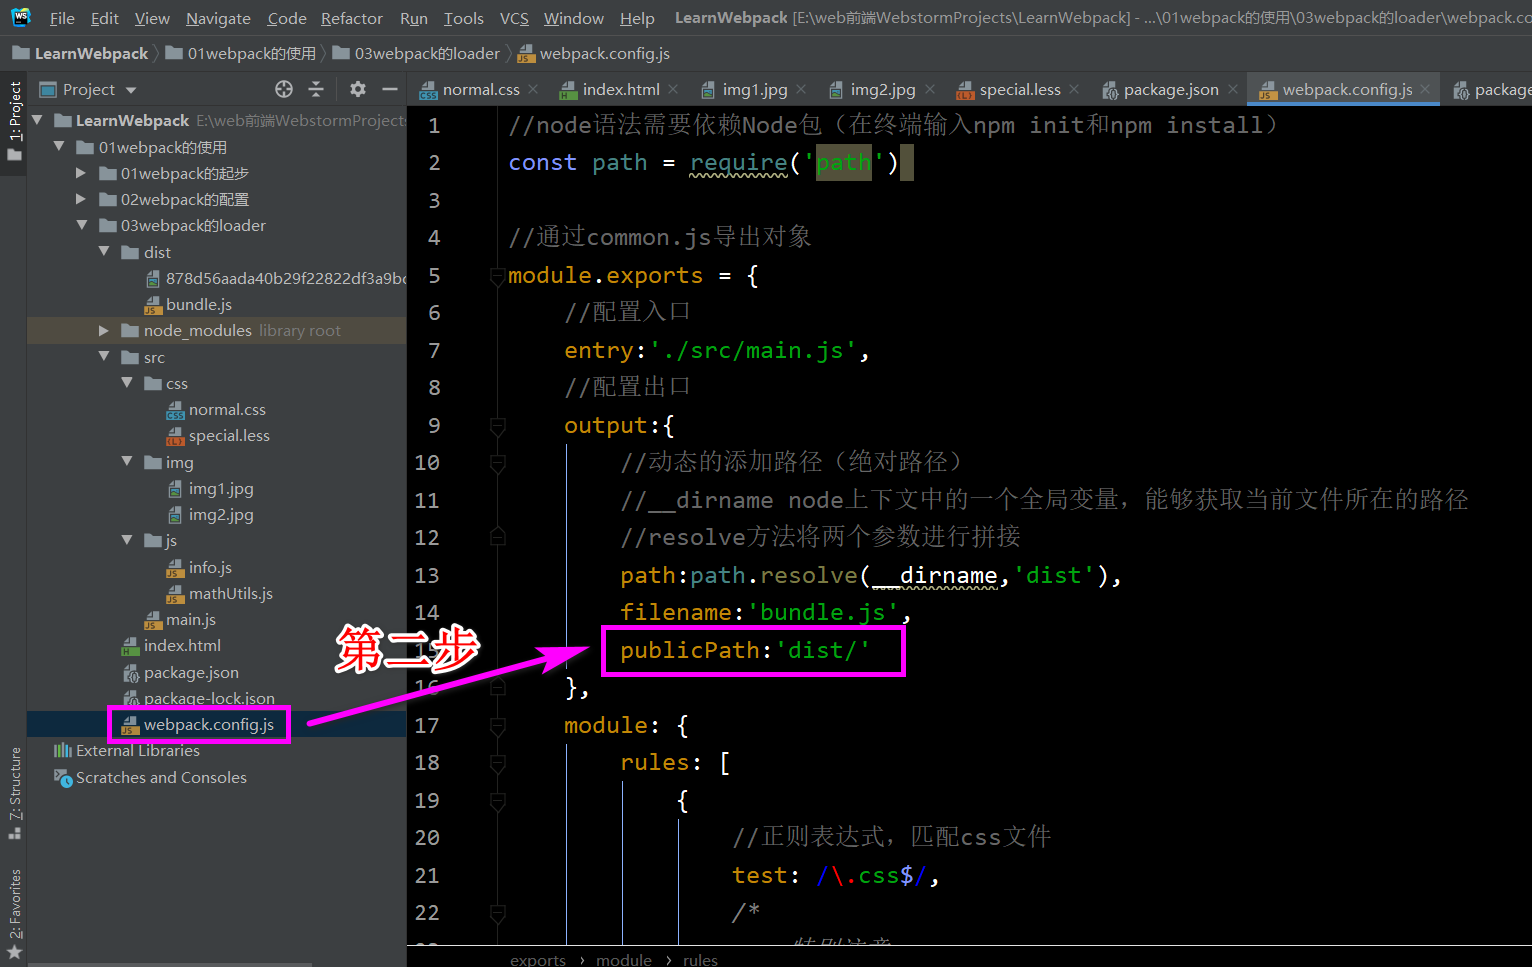Select mathUtils.js in project tree

click(x=230, y=593)
